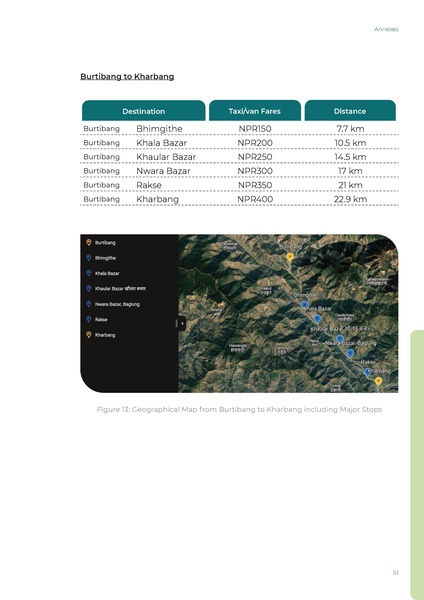Click the Khaular Bazar cell in the table

166,157
